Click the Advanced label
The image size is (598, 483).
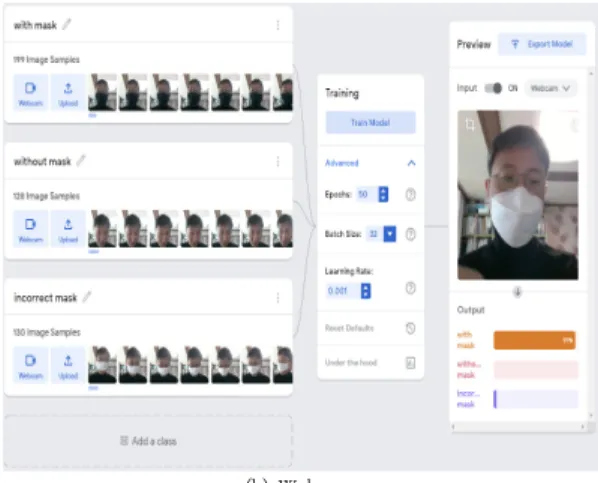[342, 163]
